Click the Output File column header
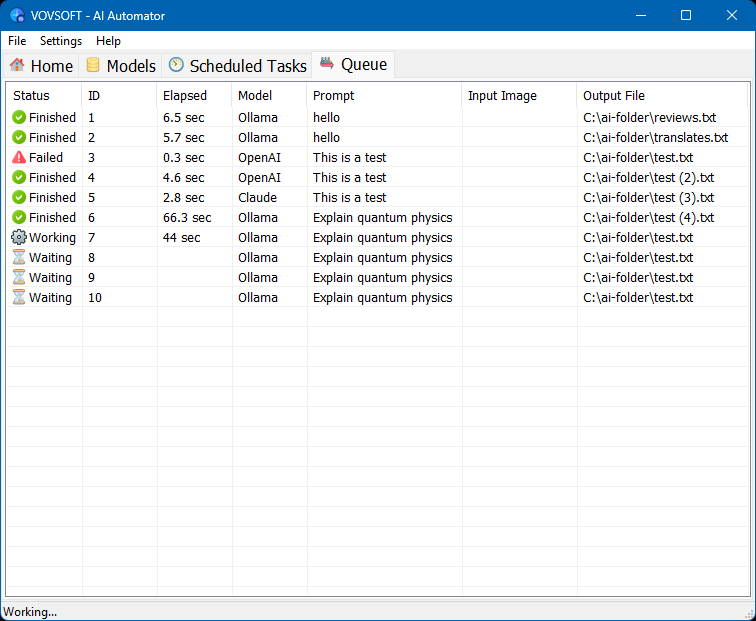 click(614, 96)
